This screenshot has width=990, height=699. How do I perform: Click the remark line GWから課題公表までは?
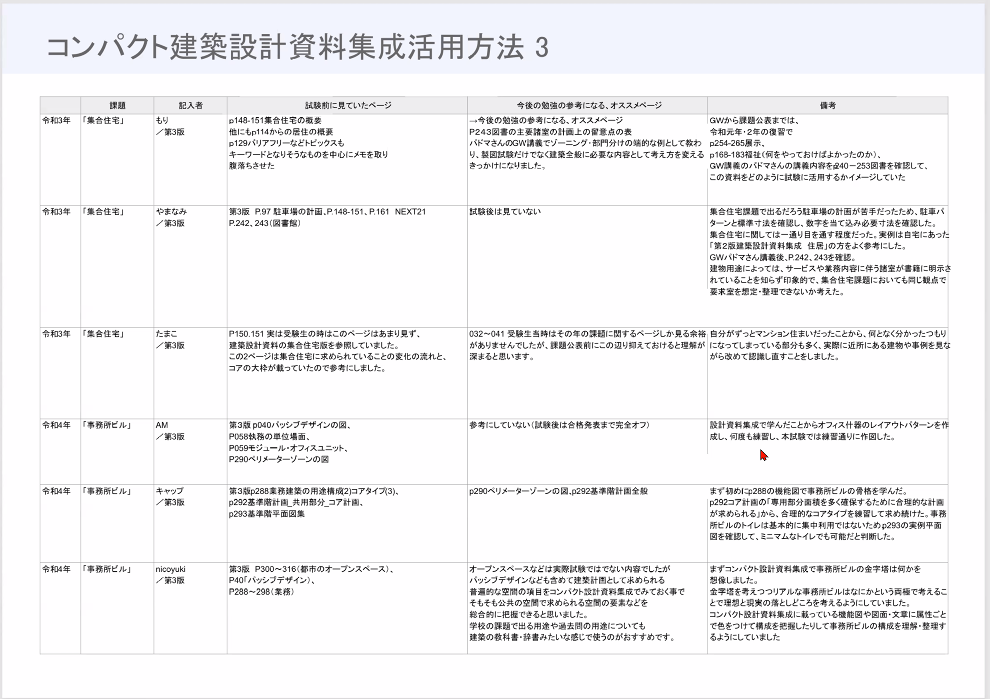pos(754,120)
